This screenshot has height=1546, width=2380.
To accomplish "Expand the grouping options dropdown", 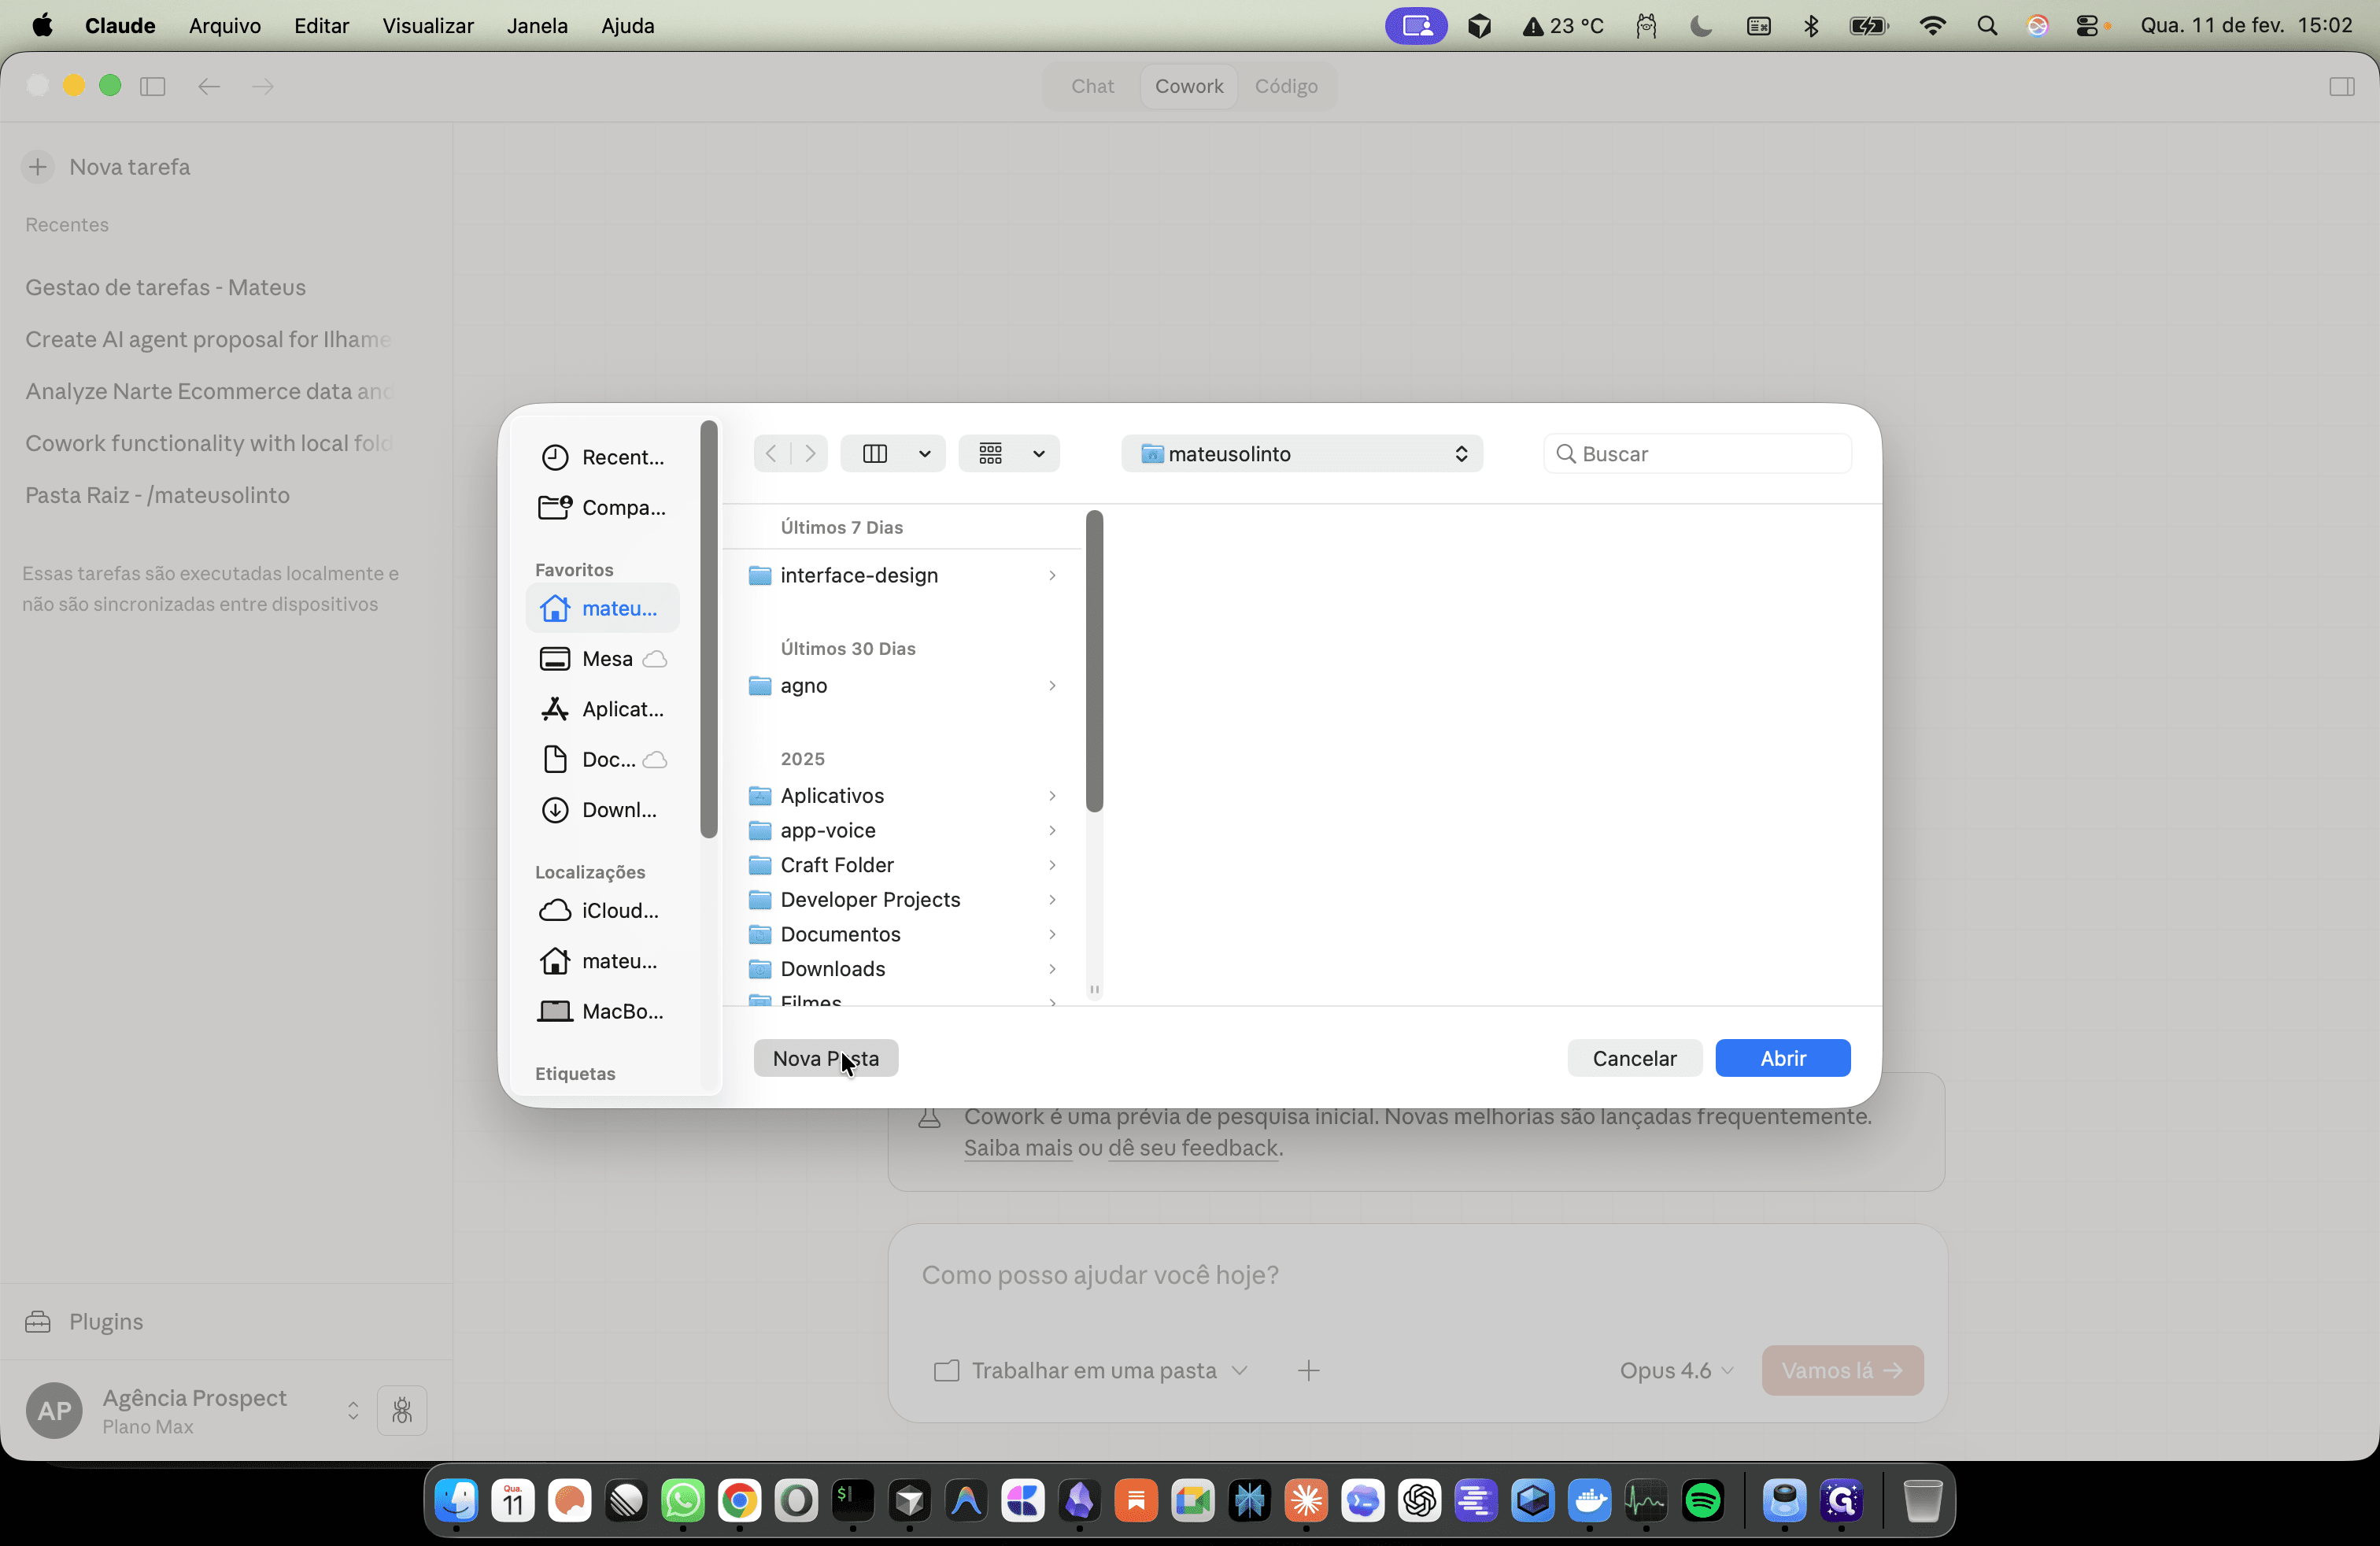I will pyautogui.click(x=1008, y=454).
